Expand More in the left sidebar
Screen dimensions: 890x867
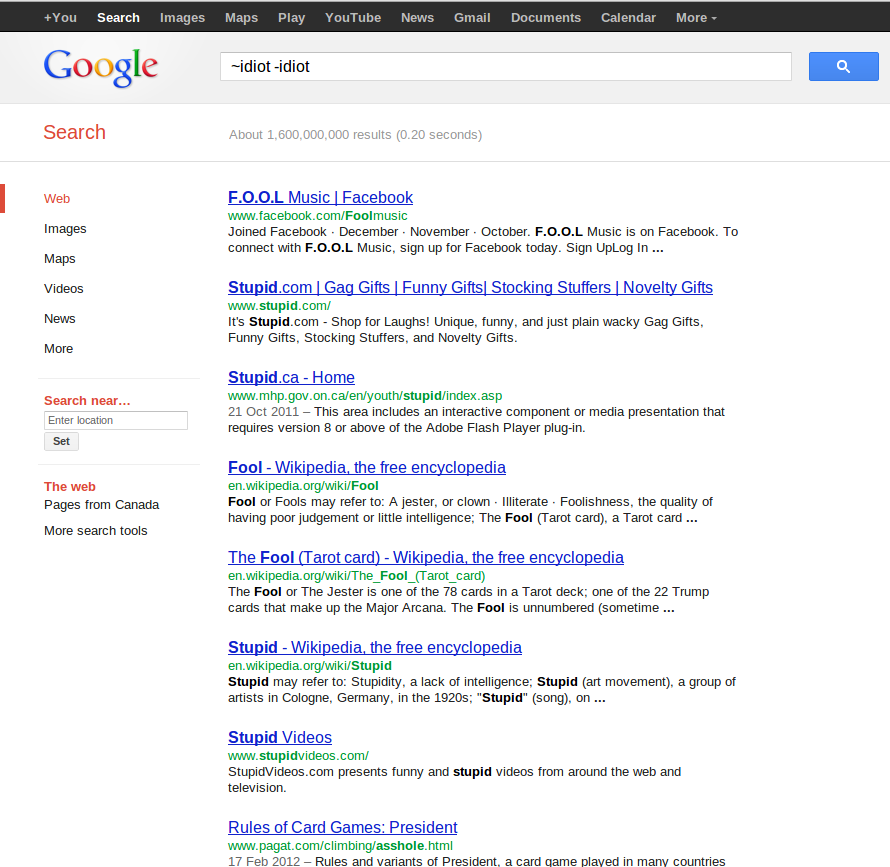coord(58,349)
